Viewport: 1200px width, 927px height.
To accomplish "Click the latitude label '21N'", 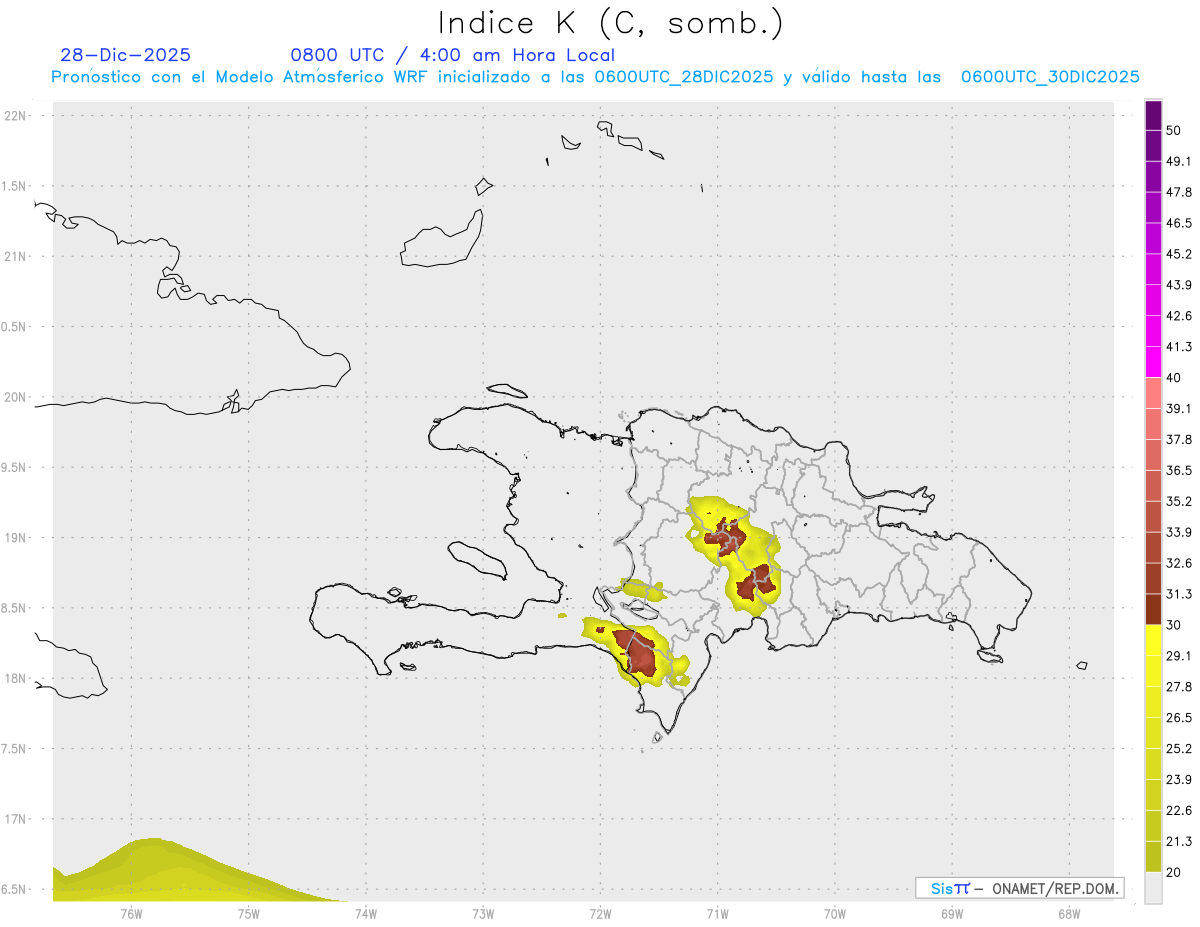I will pyautogui.click(x=16, y=256).
